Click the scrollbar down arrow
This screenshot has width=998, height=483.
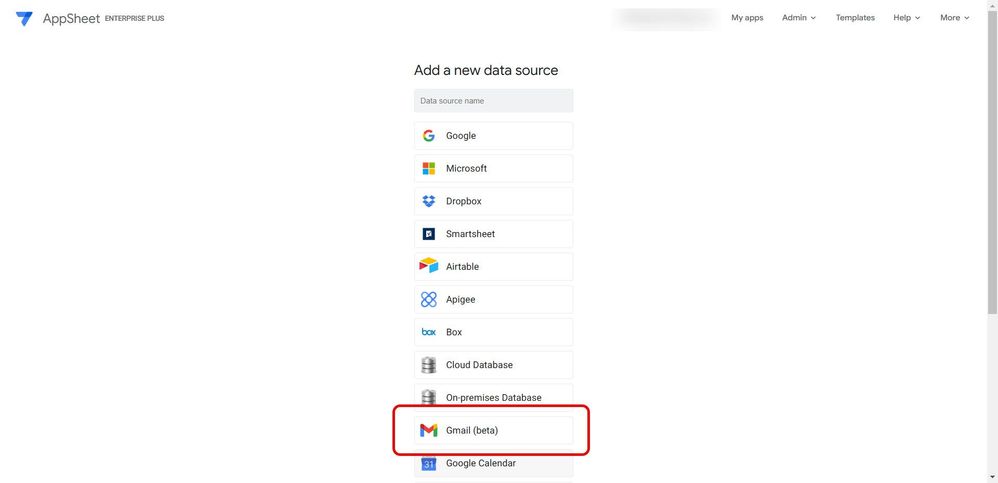coord(992,478)
